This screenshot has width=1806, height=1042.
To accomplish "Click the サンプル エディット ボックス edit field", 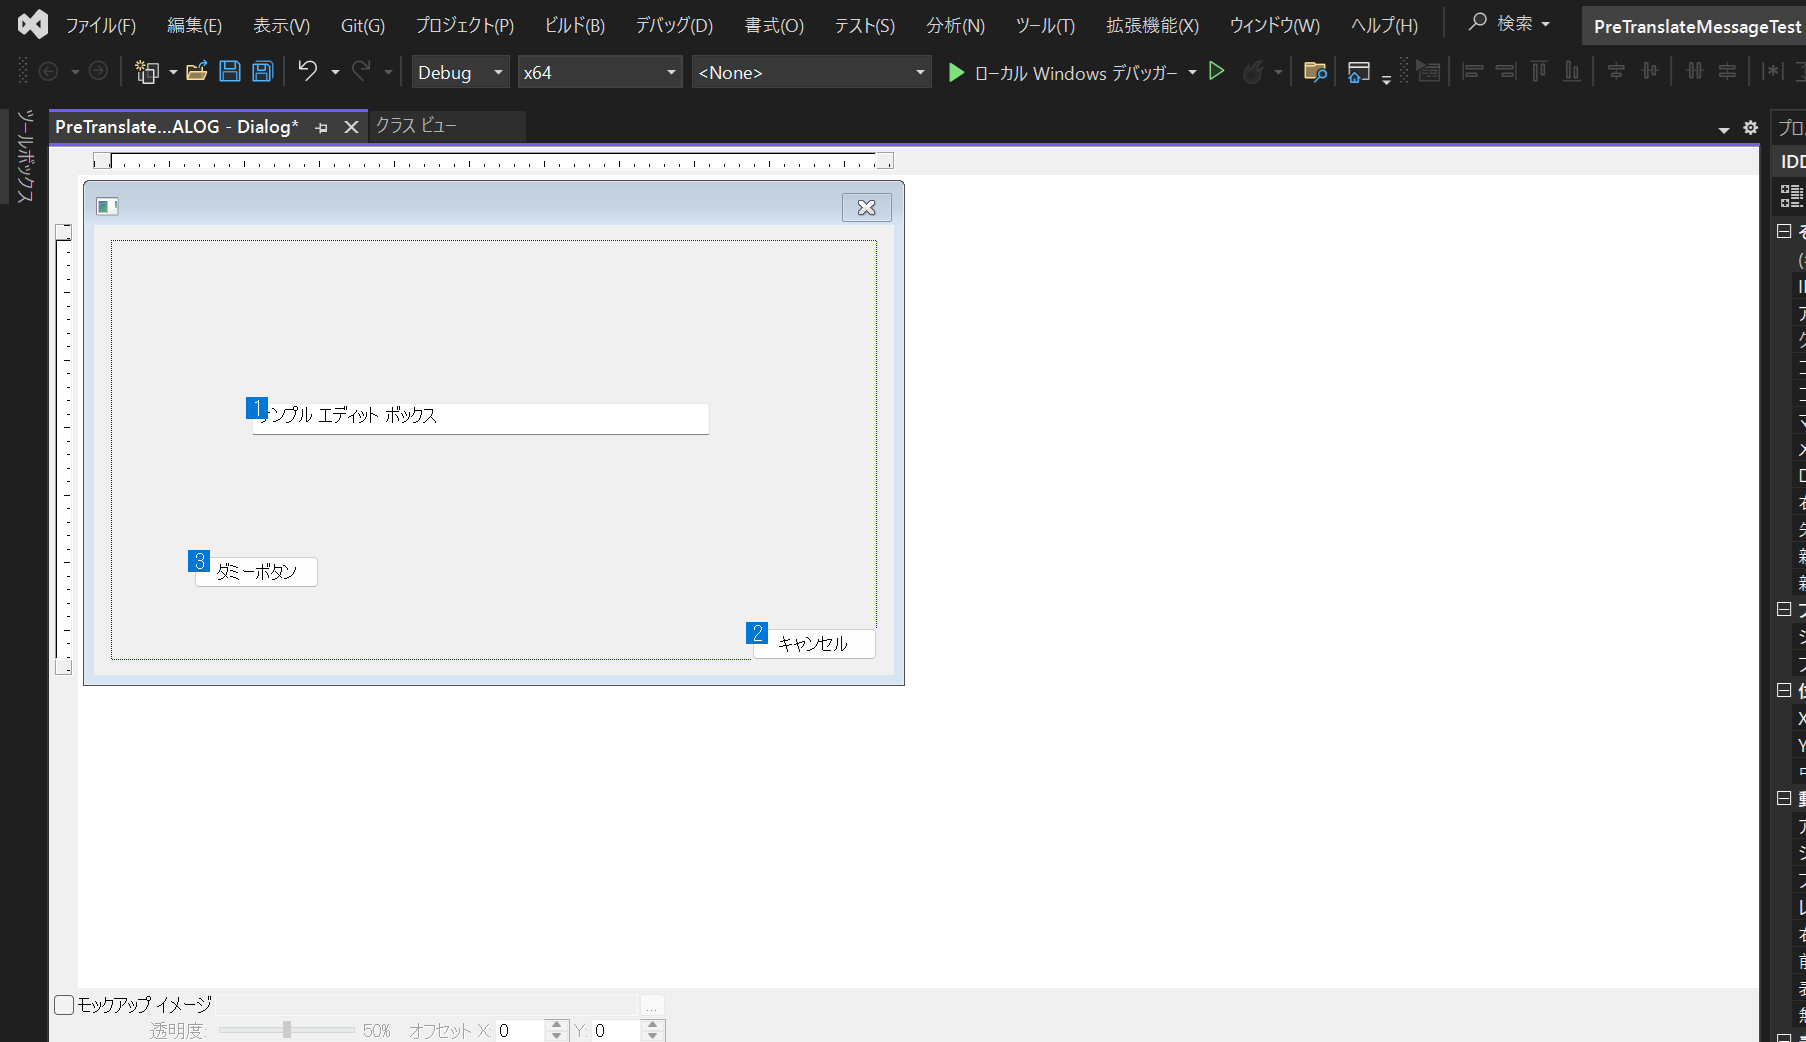I will 480,418.
